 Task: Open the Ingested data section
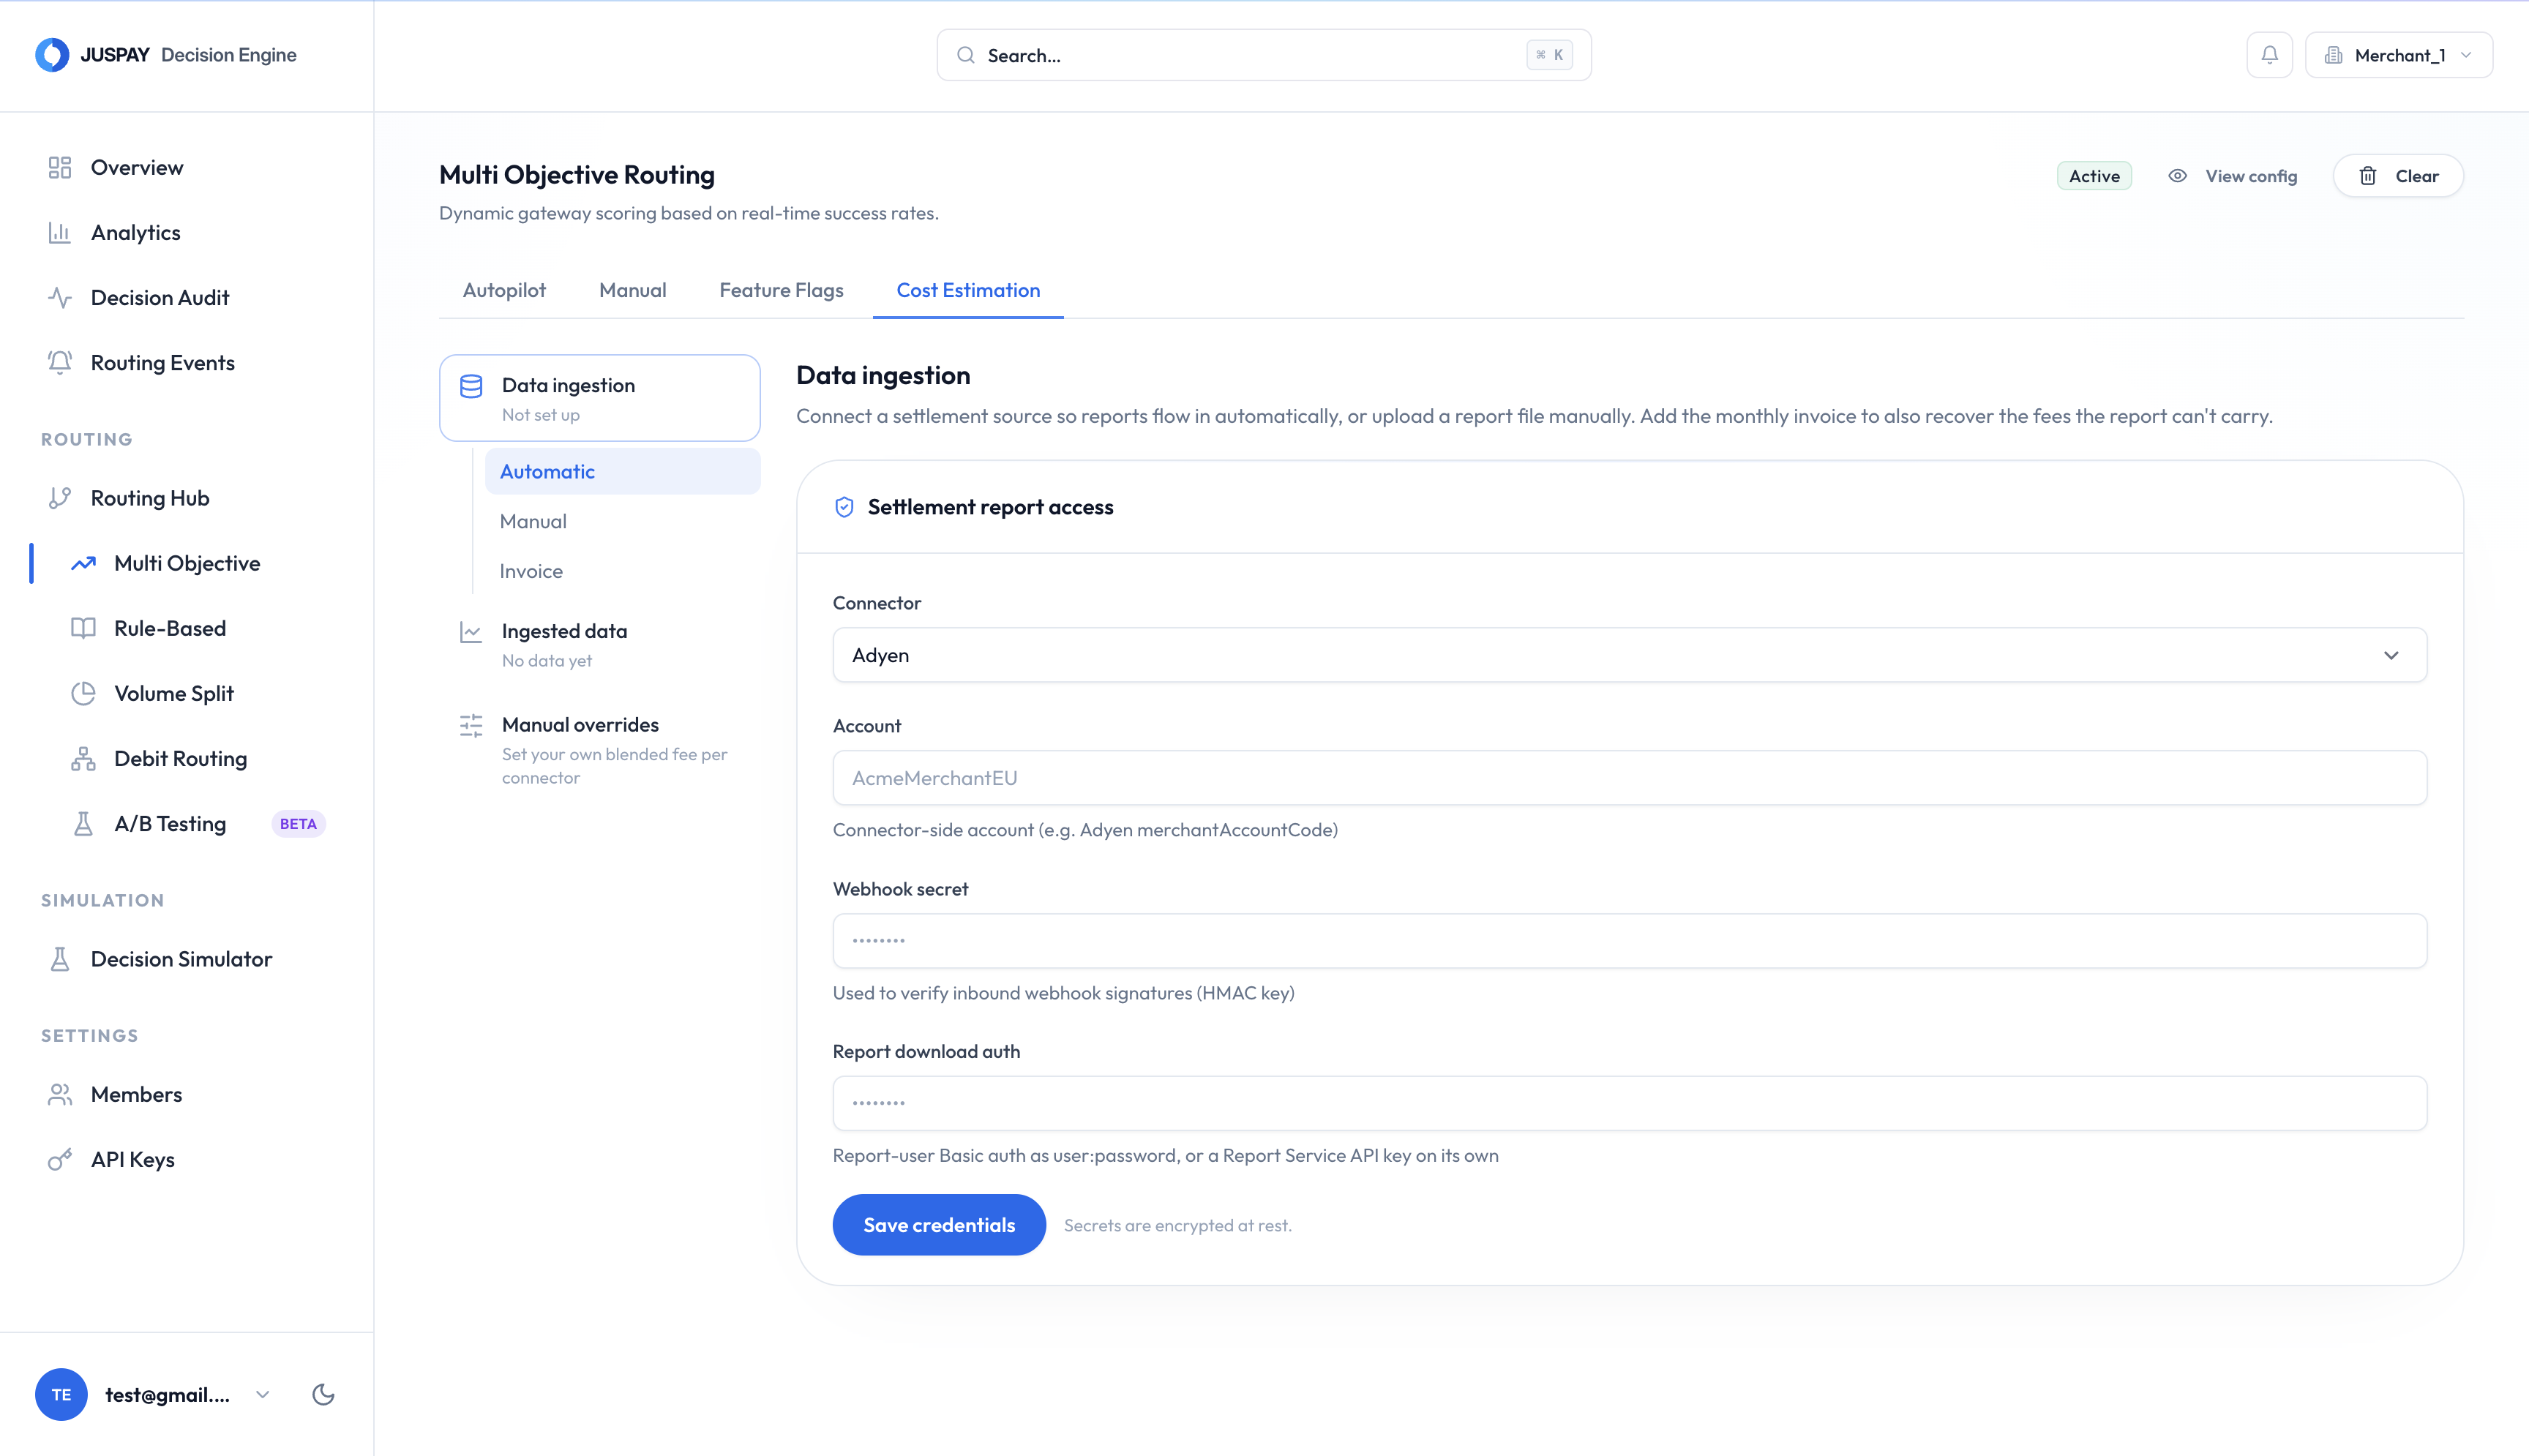(599, 644)
